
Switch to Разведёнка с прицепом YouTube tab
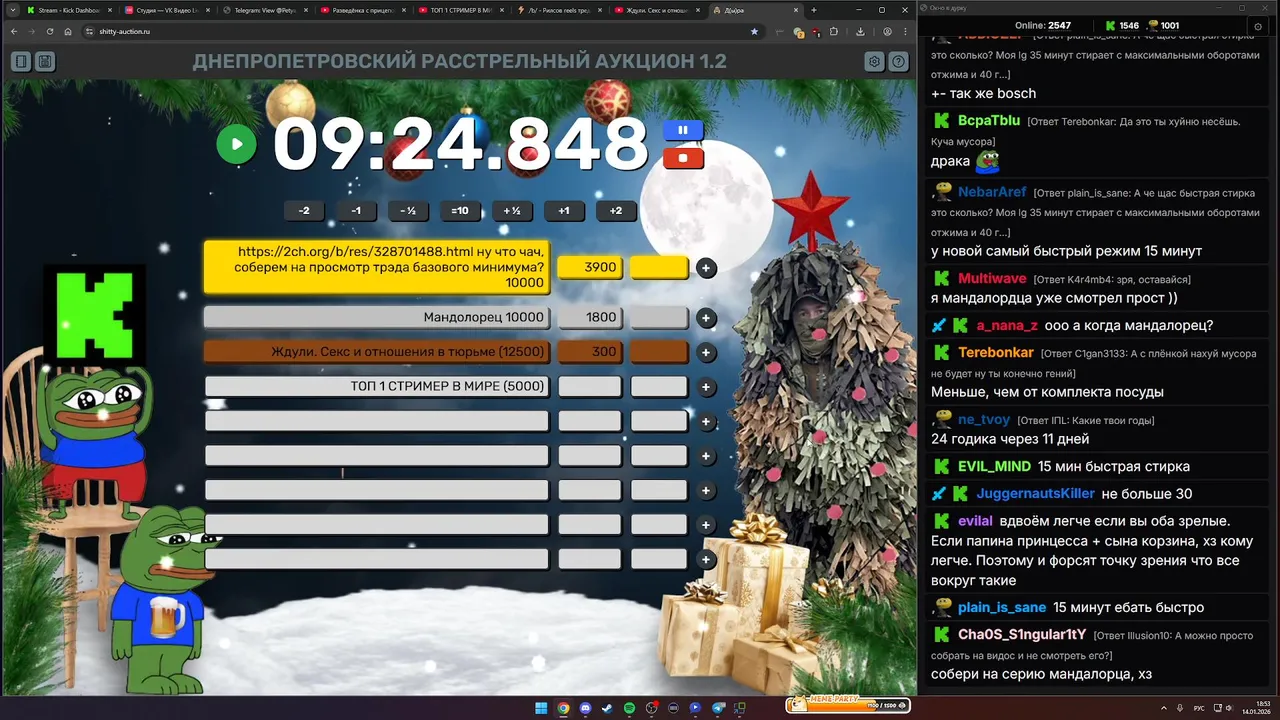tap(362, 10)
